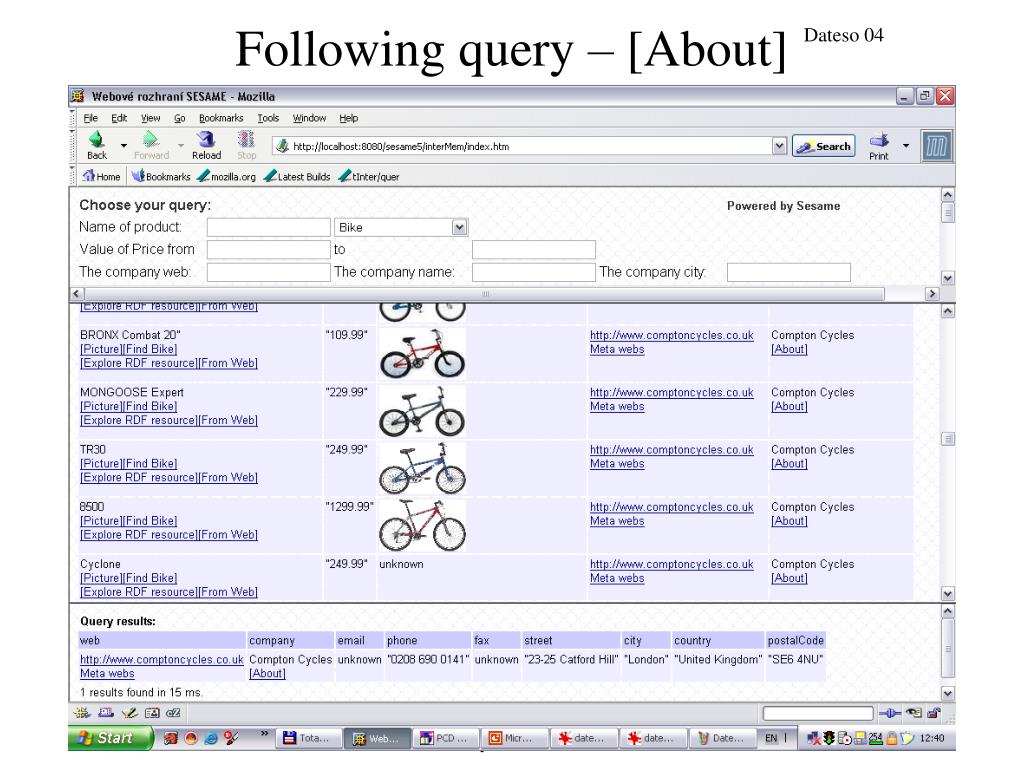Image resolution: width=1024 pixels, height=768 pixels.
Task: Click the Windows Start button
Action: click(x=110, y=738)
